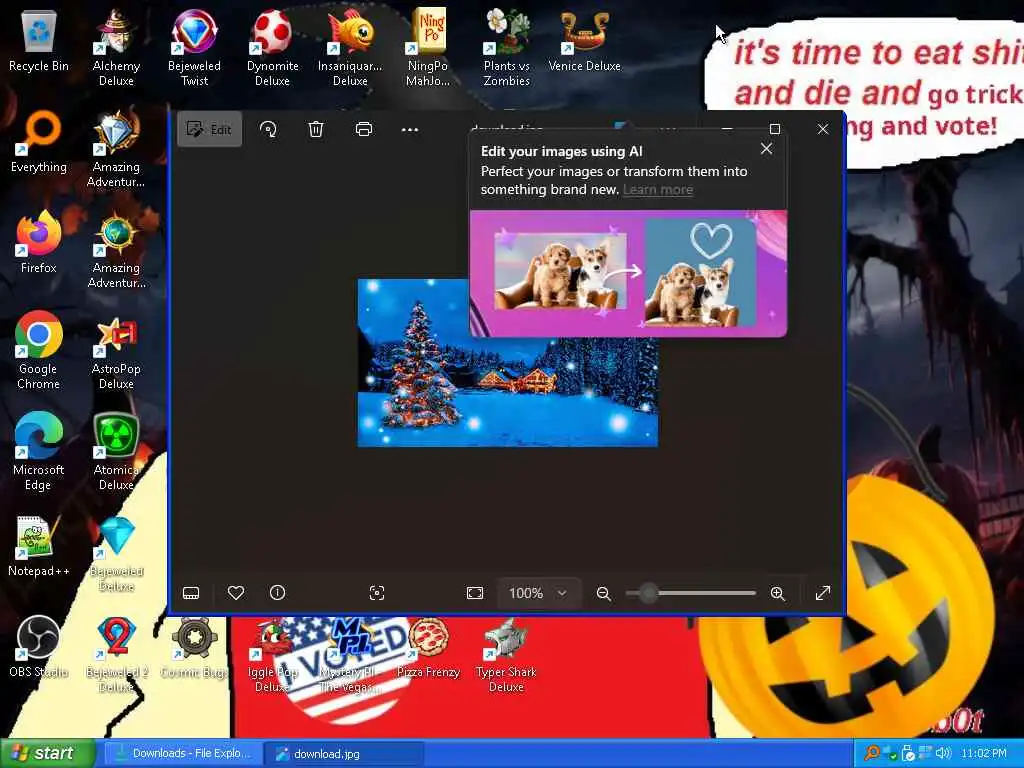The height and width of the screenshot is (768, 1024).
Task: Select the Typer Shark Deluxe desktop shortcut
Action: click(506, 654)
